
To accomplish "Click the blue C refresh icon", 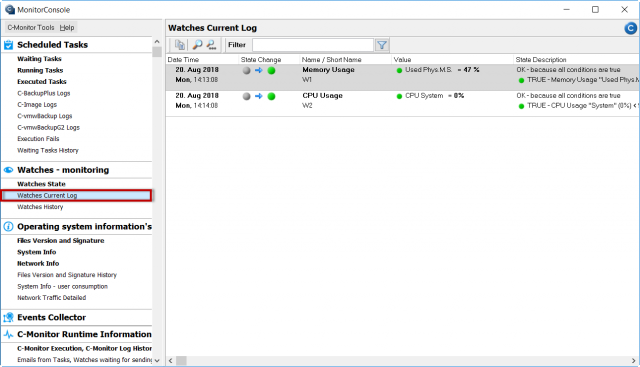I will [x=630, y=28].
